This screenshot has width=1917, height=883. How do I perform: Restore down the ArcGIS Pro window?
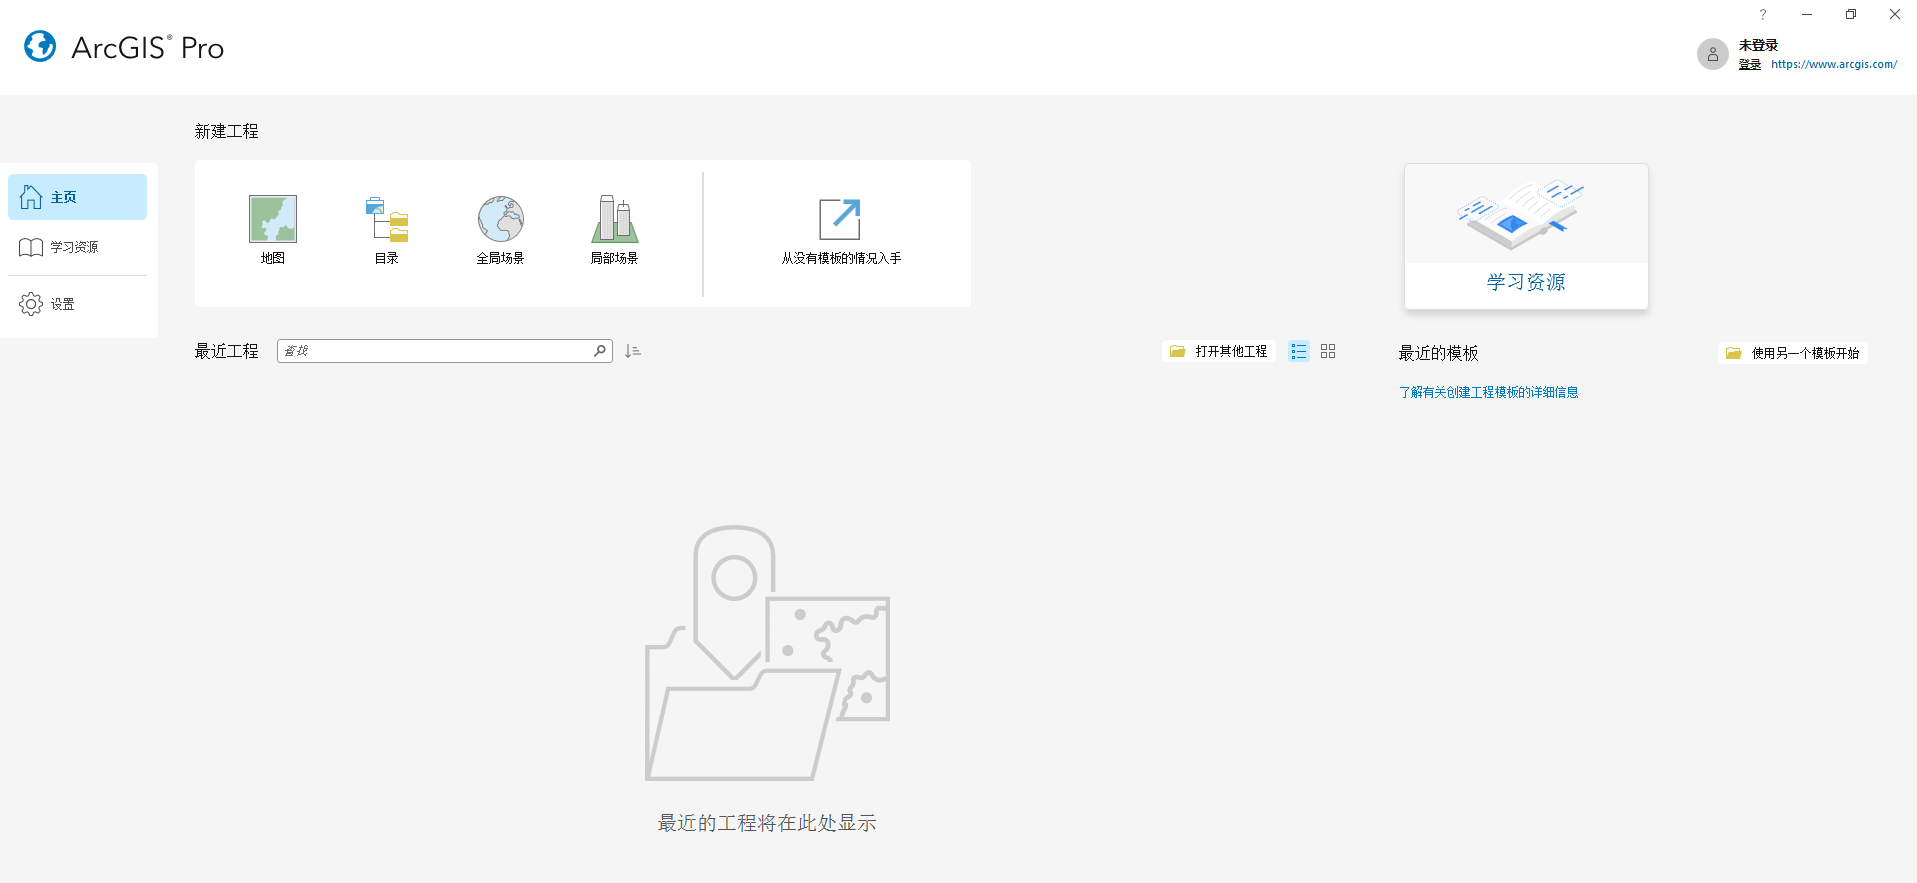point(1851,14)
